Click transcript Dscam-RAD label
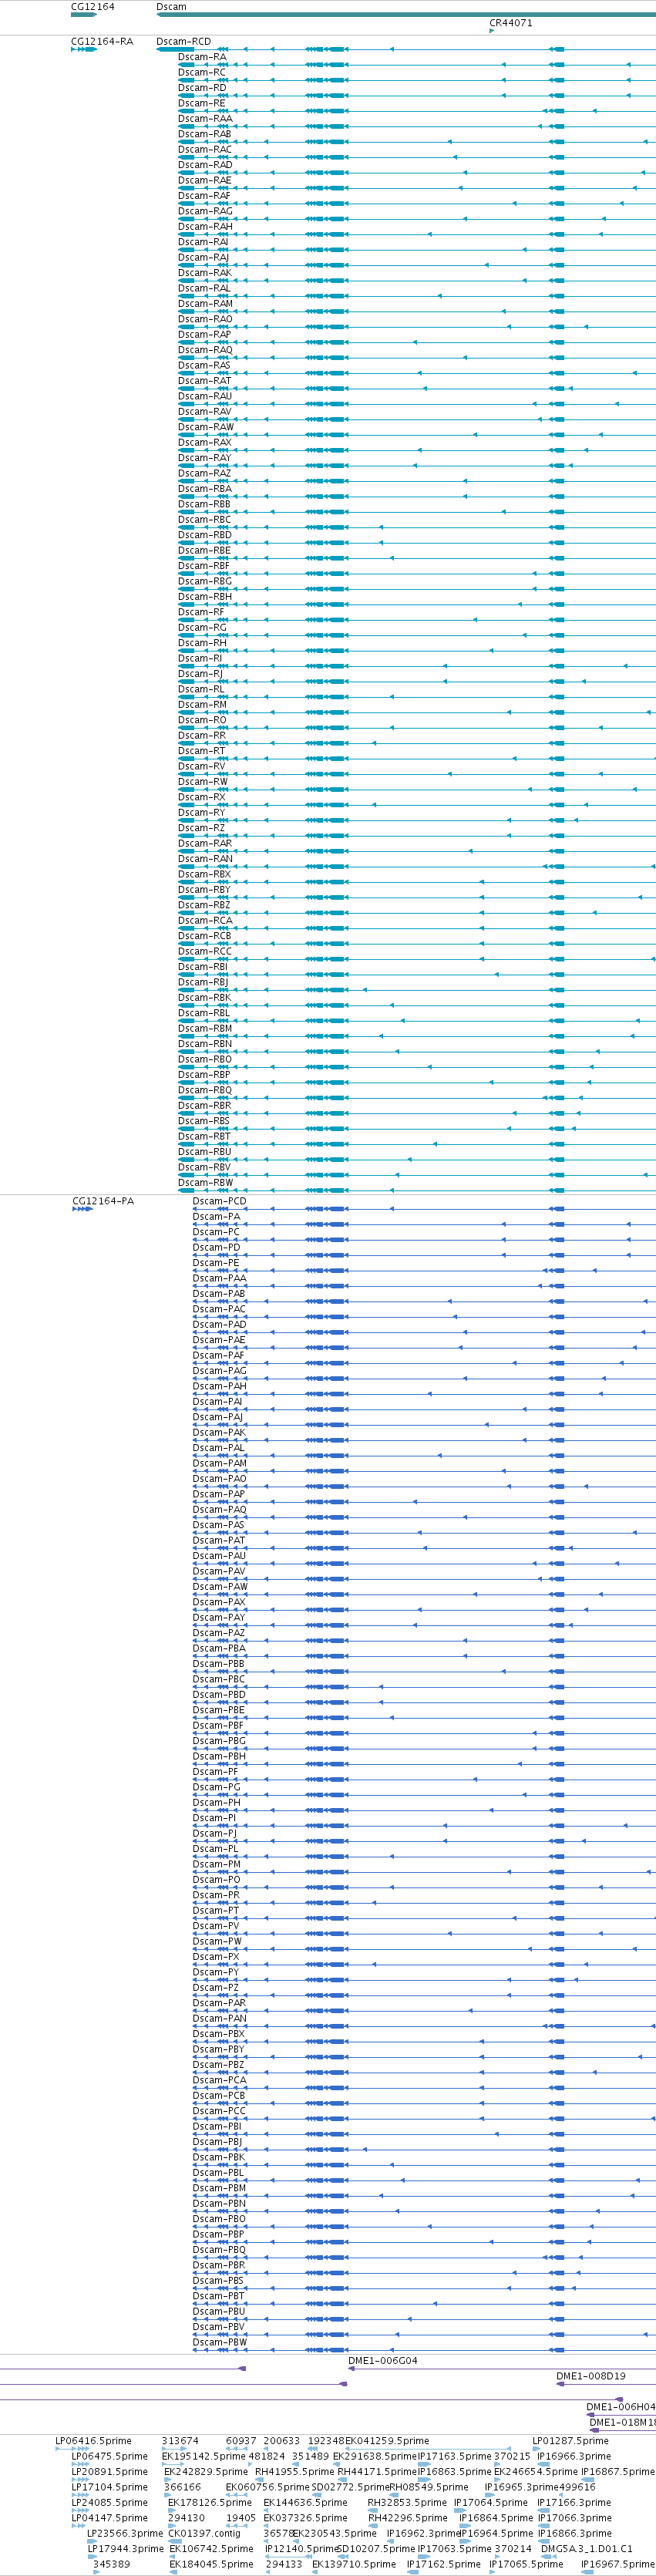 (204, 165)
